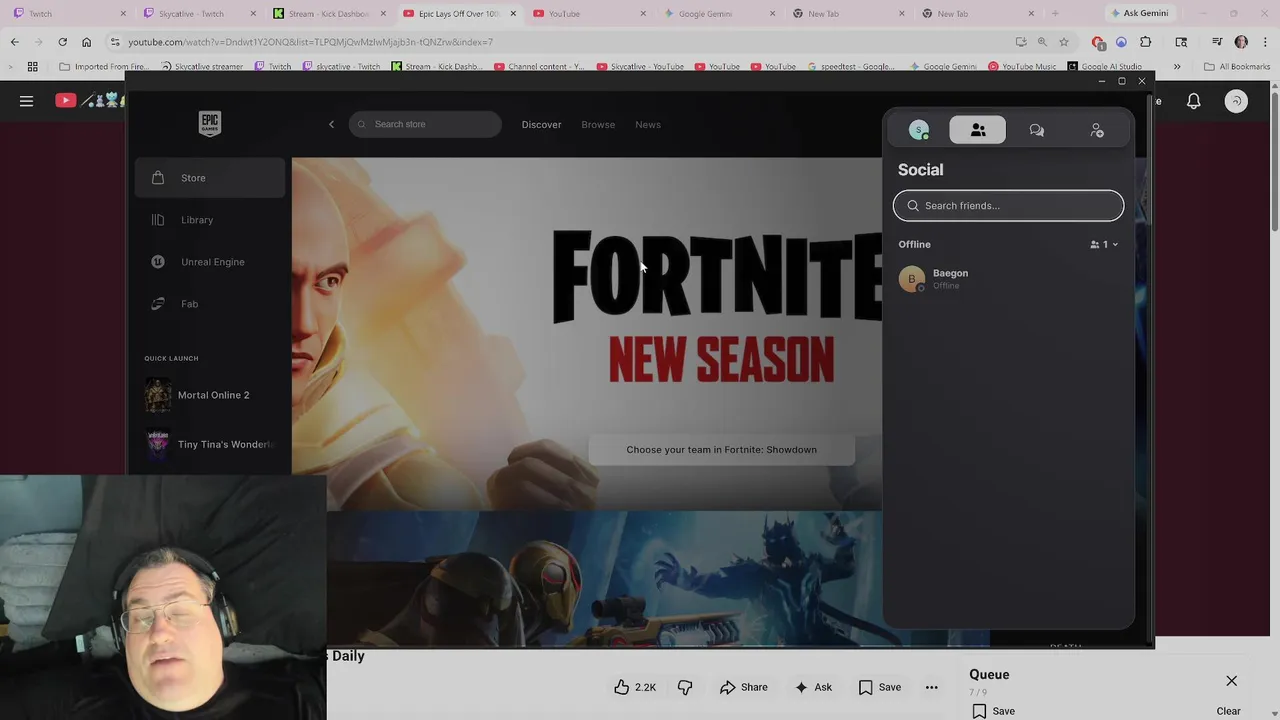This screenshot has height=720, width=1280.
Task: Open Unreal Engine in Epic sidebar
Action: tap(210, 262)
